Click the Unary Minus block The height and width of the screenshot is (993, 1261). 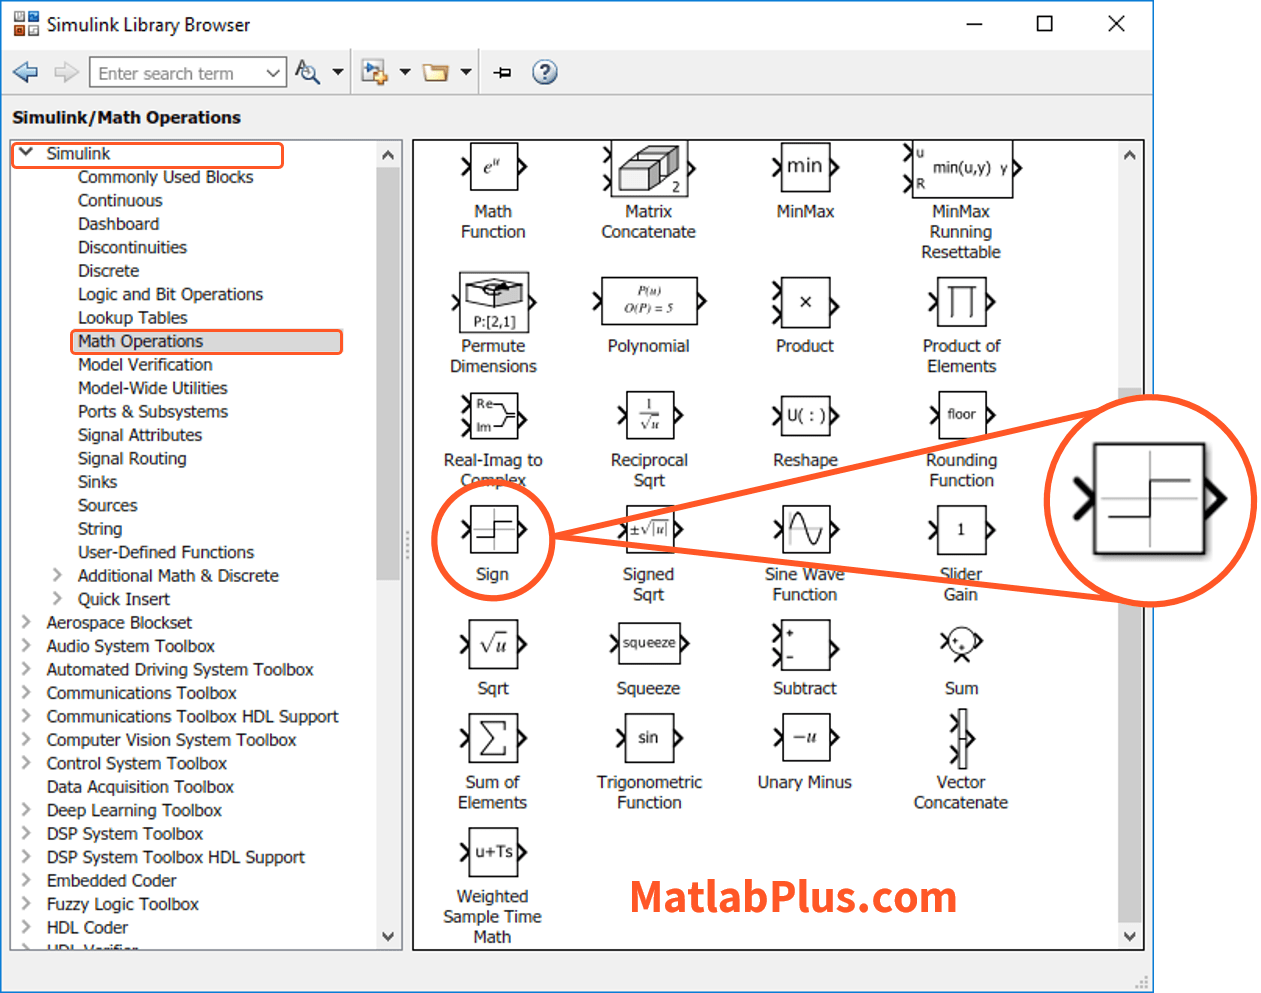[805, 739]
